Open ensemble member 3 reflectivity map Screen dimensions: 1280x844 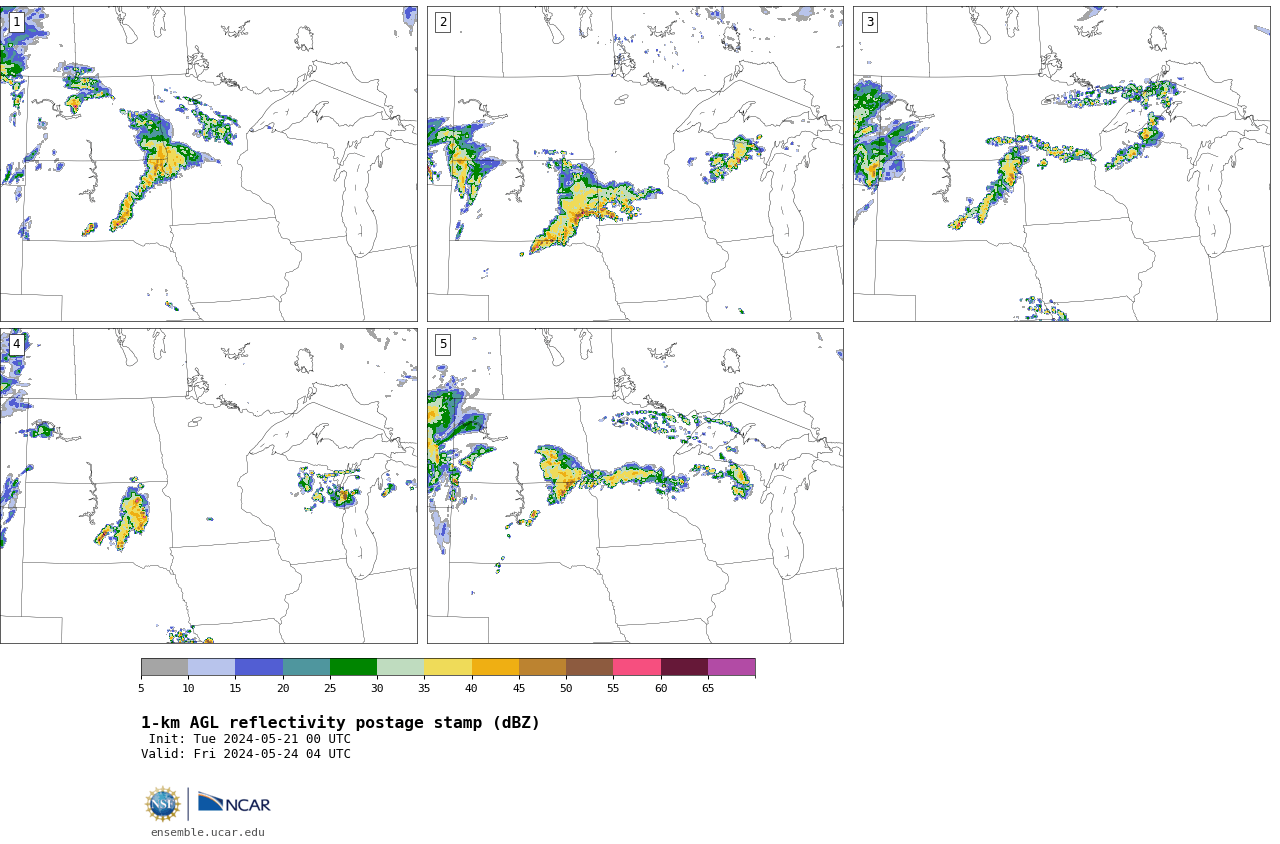(1061, 164)
